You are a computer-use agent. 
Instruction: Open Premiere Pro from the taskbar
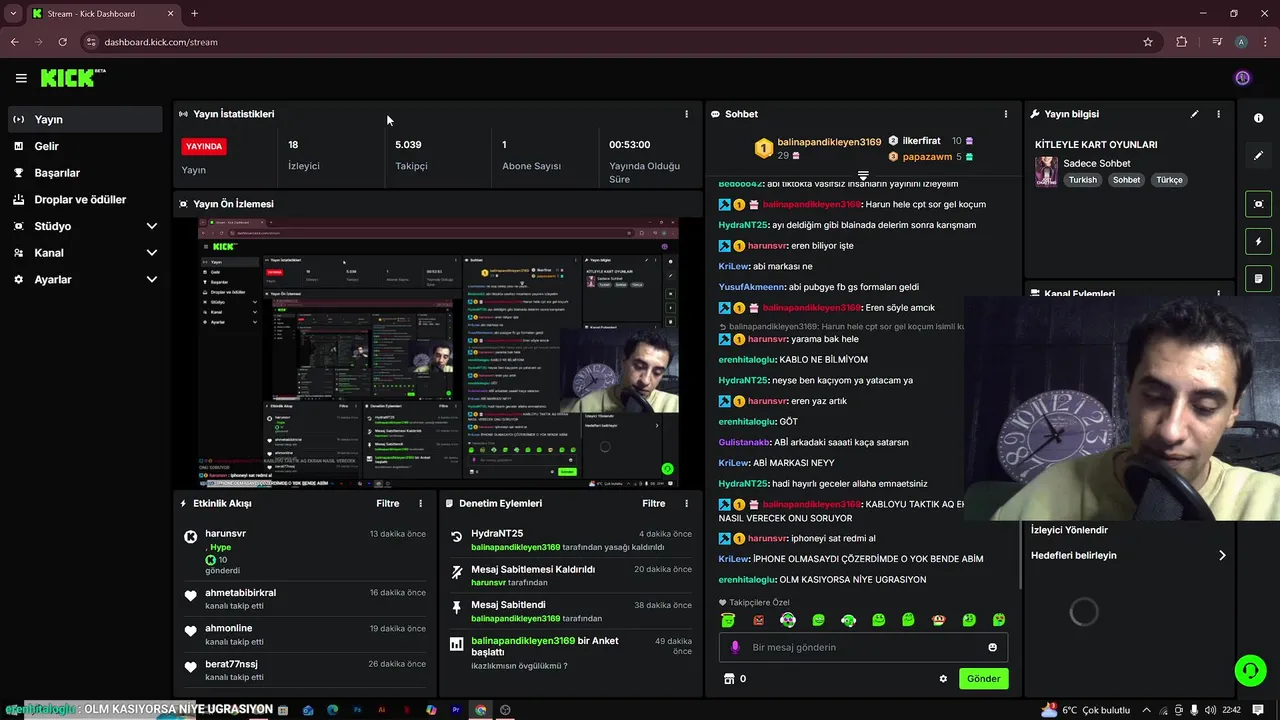click(456, 710)
